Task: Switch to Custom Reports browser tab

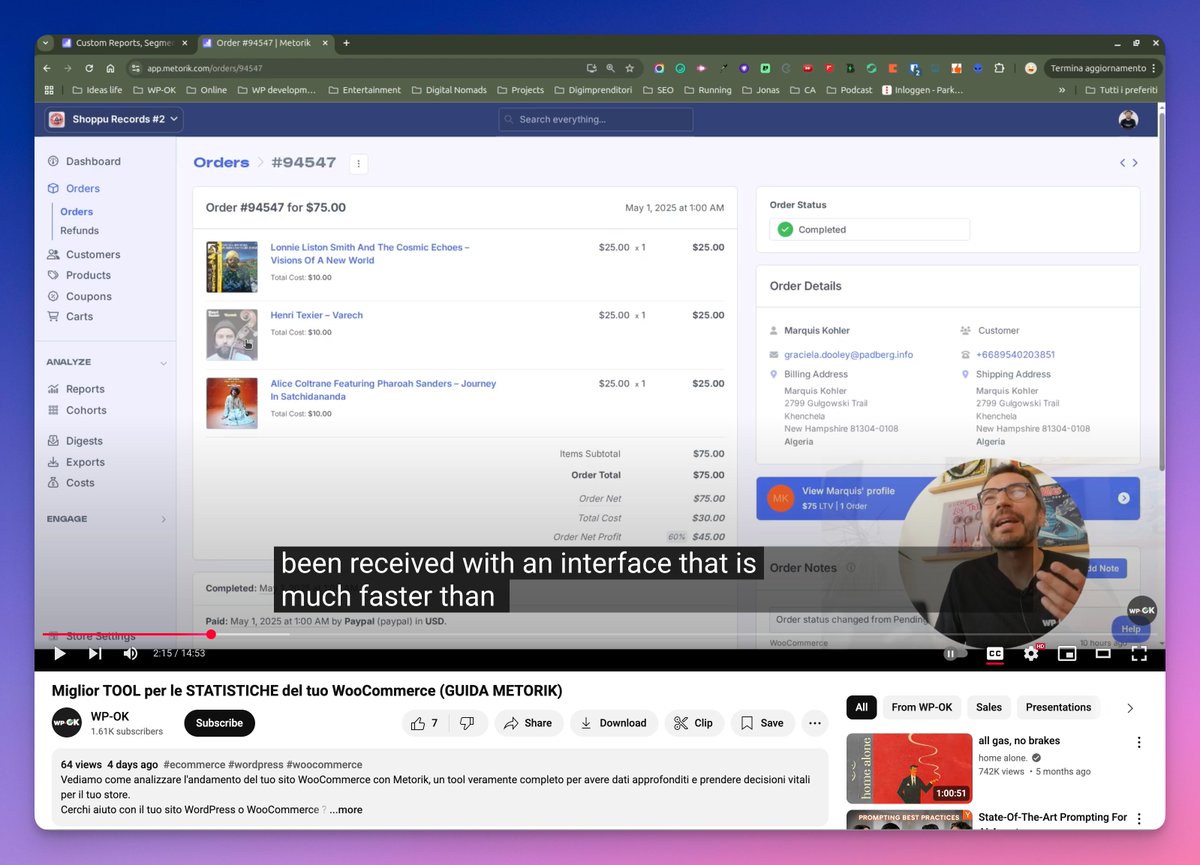Action: pos(124,43)
